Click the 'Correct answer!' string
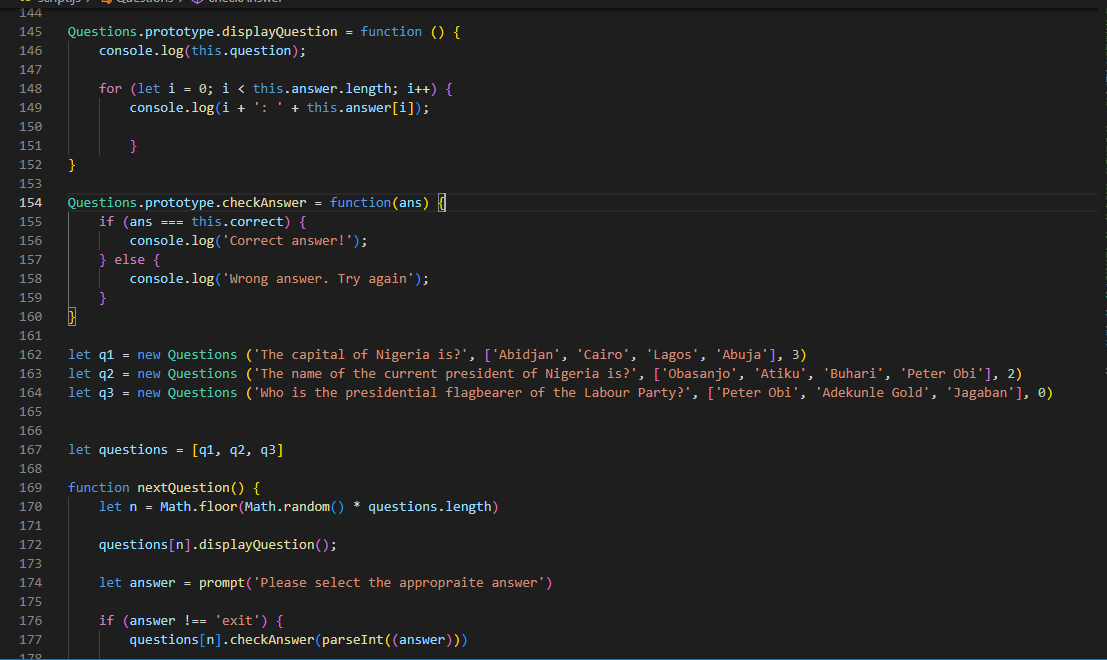The image size is (1107, 660). click(x=287, y=241)
